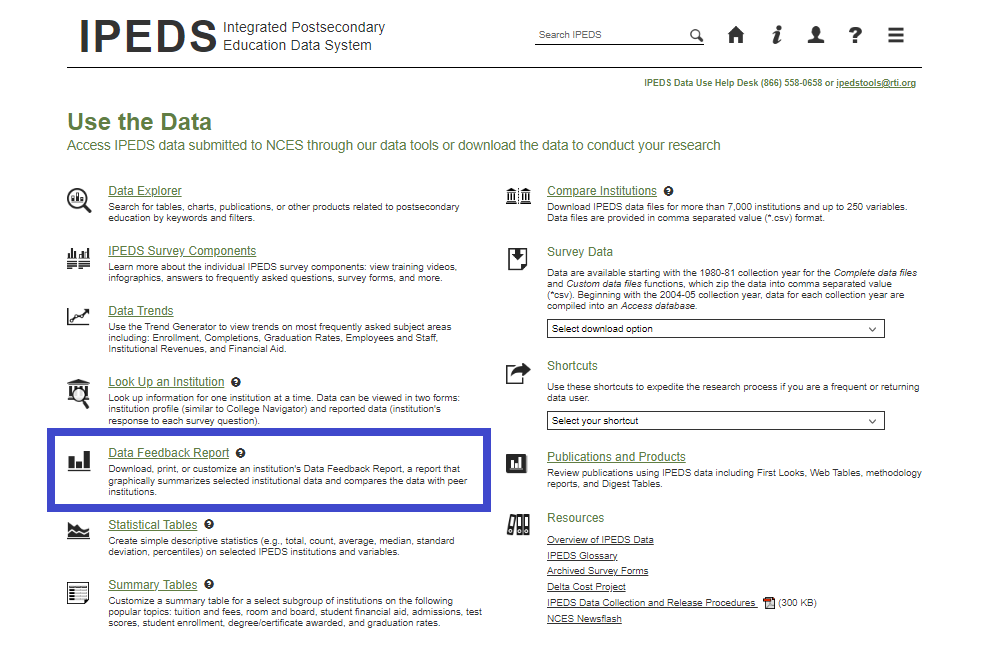The image size is (984, 672).
Task: Click the Shortcuts arrow icon
Action: click(x=518, y=373)
